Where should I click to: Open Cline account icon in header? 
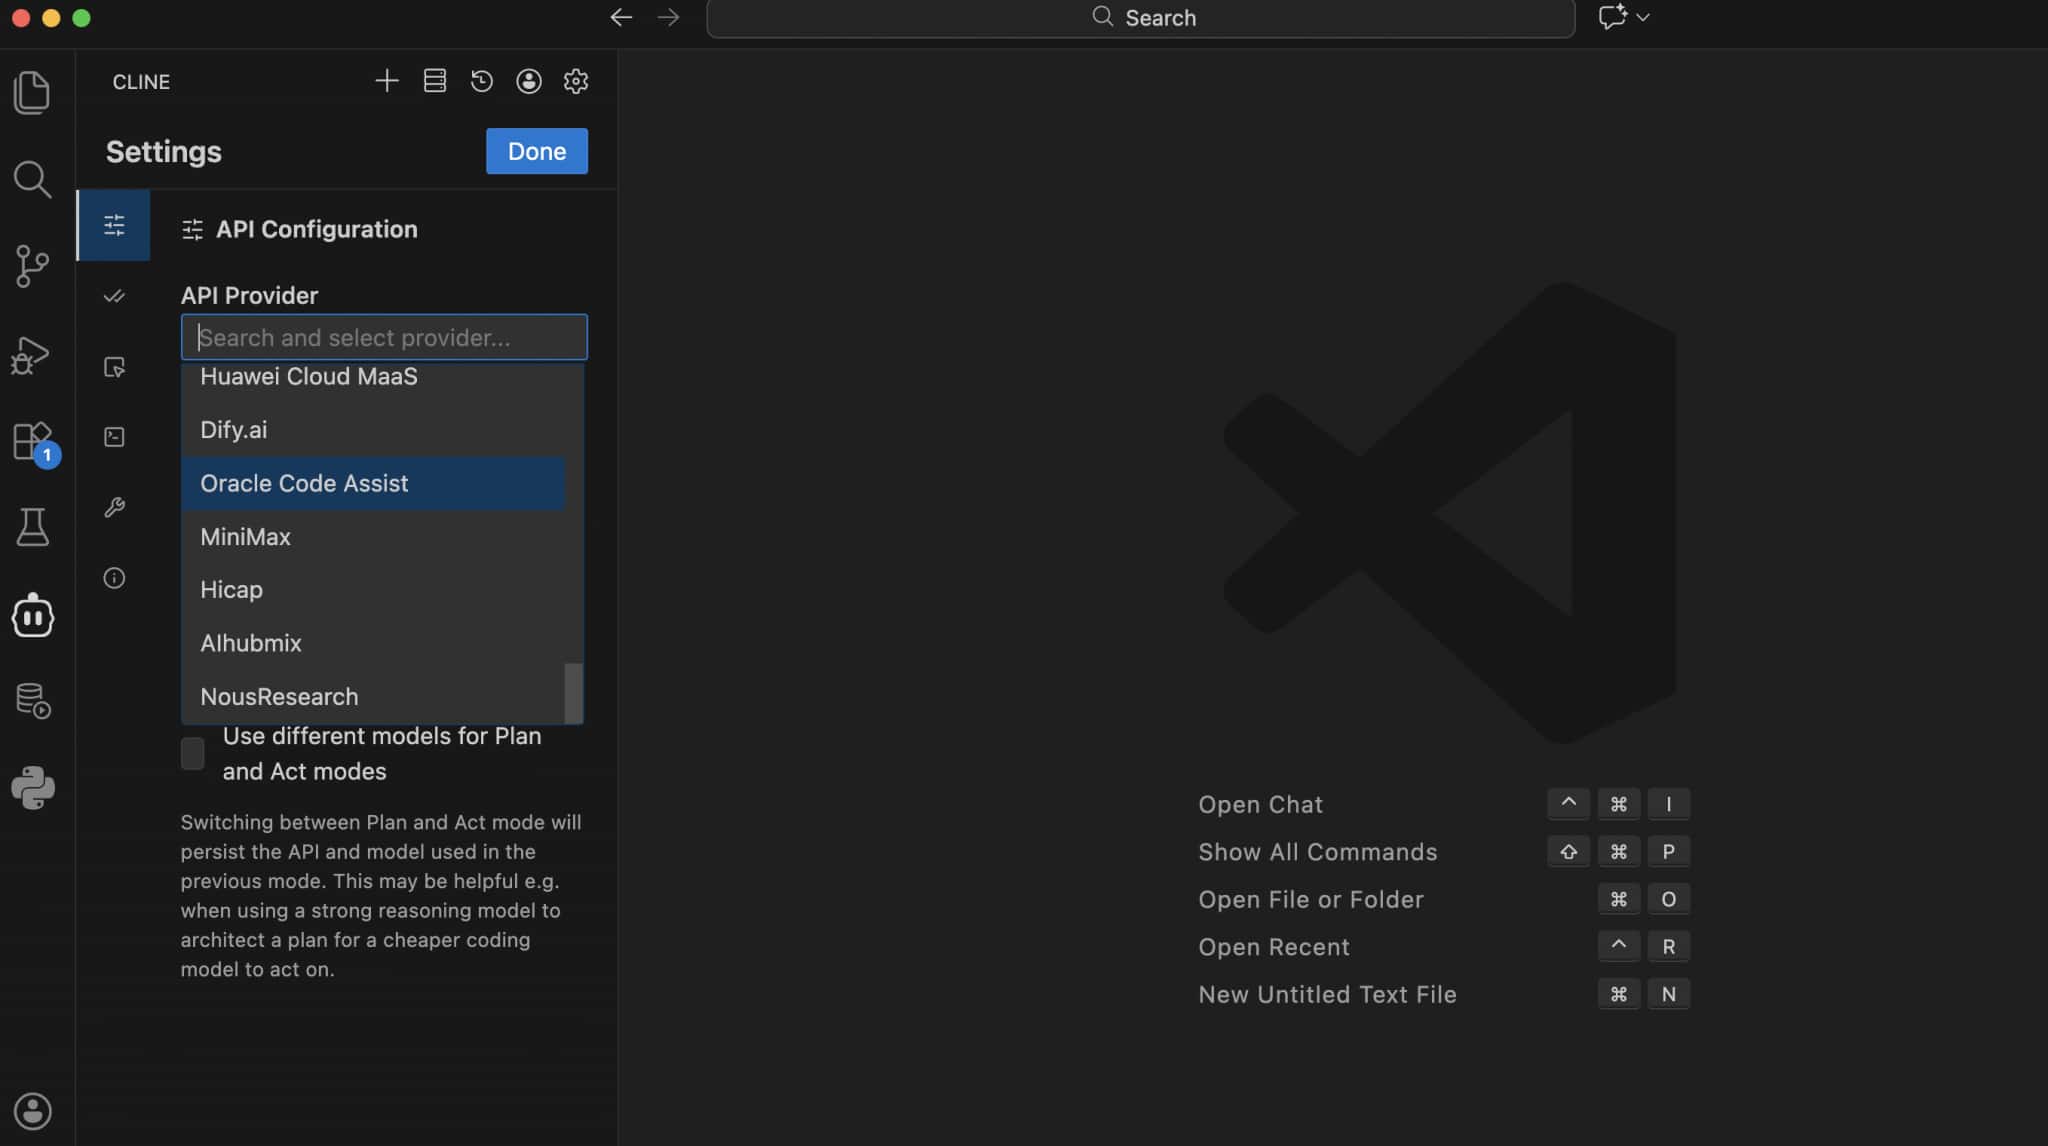click(x=529, y=81)
